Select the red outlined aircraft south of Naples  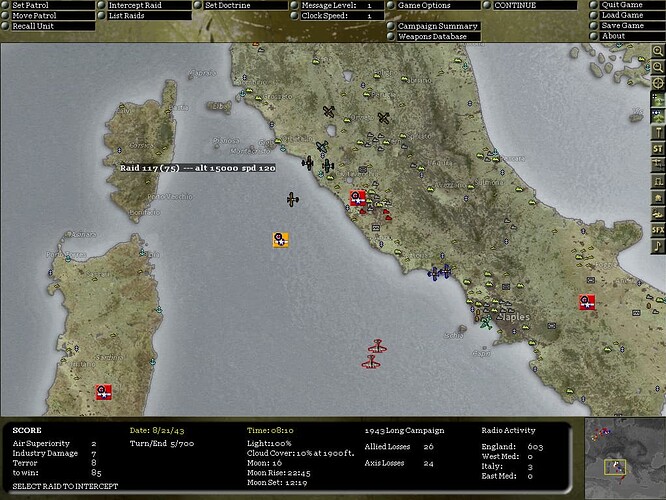click(x=376, y=347)
